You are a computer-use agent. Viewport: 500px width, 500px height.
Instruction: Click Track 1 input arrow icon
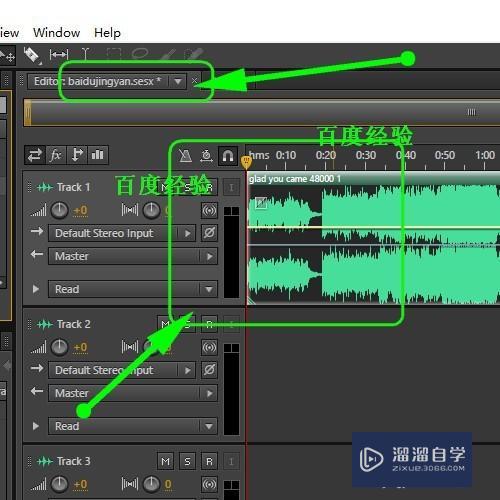point(37,231)
